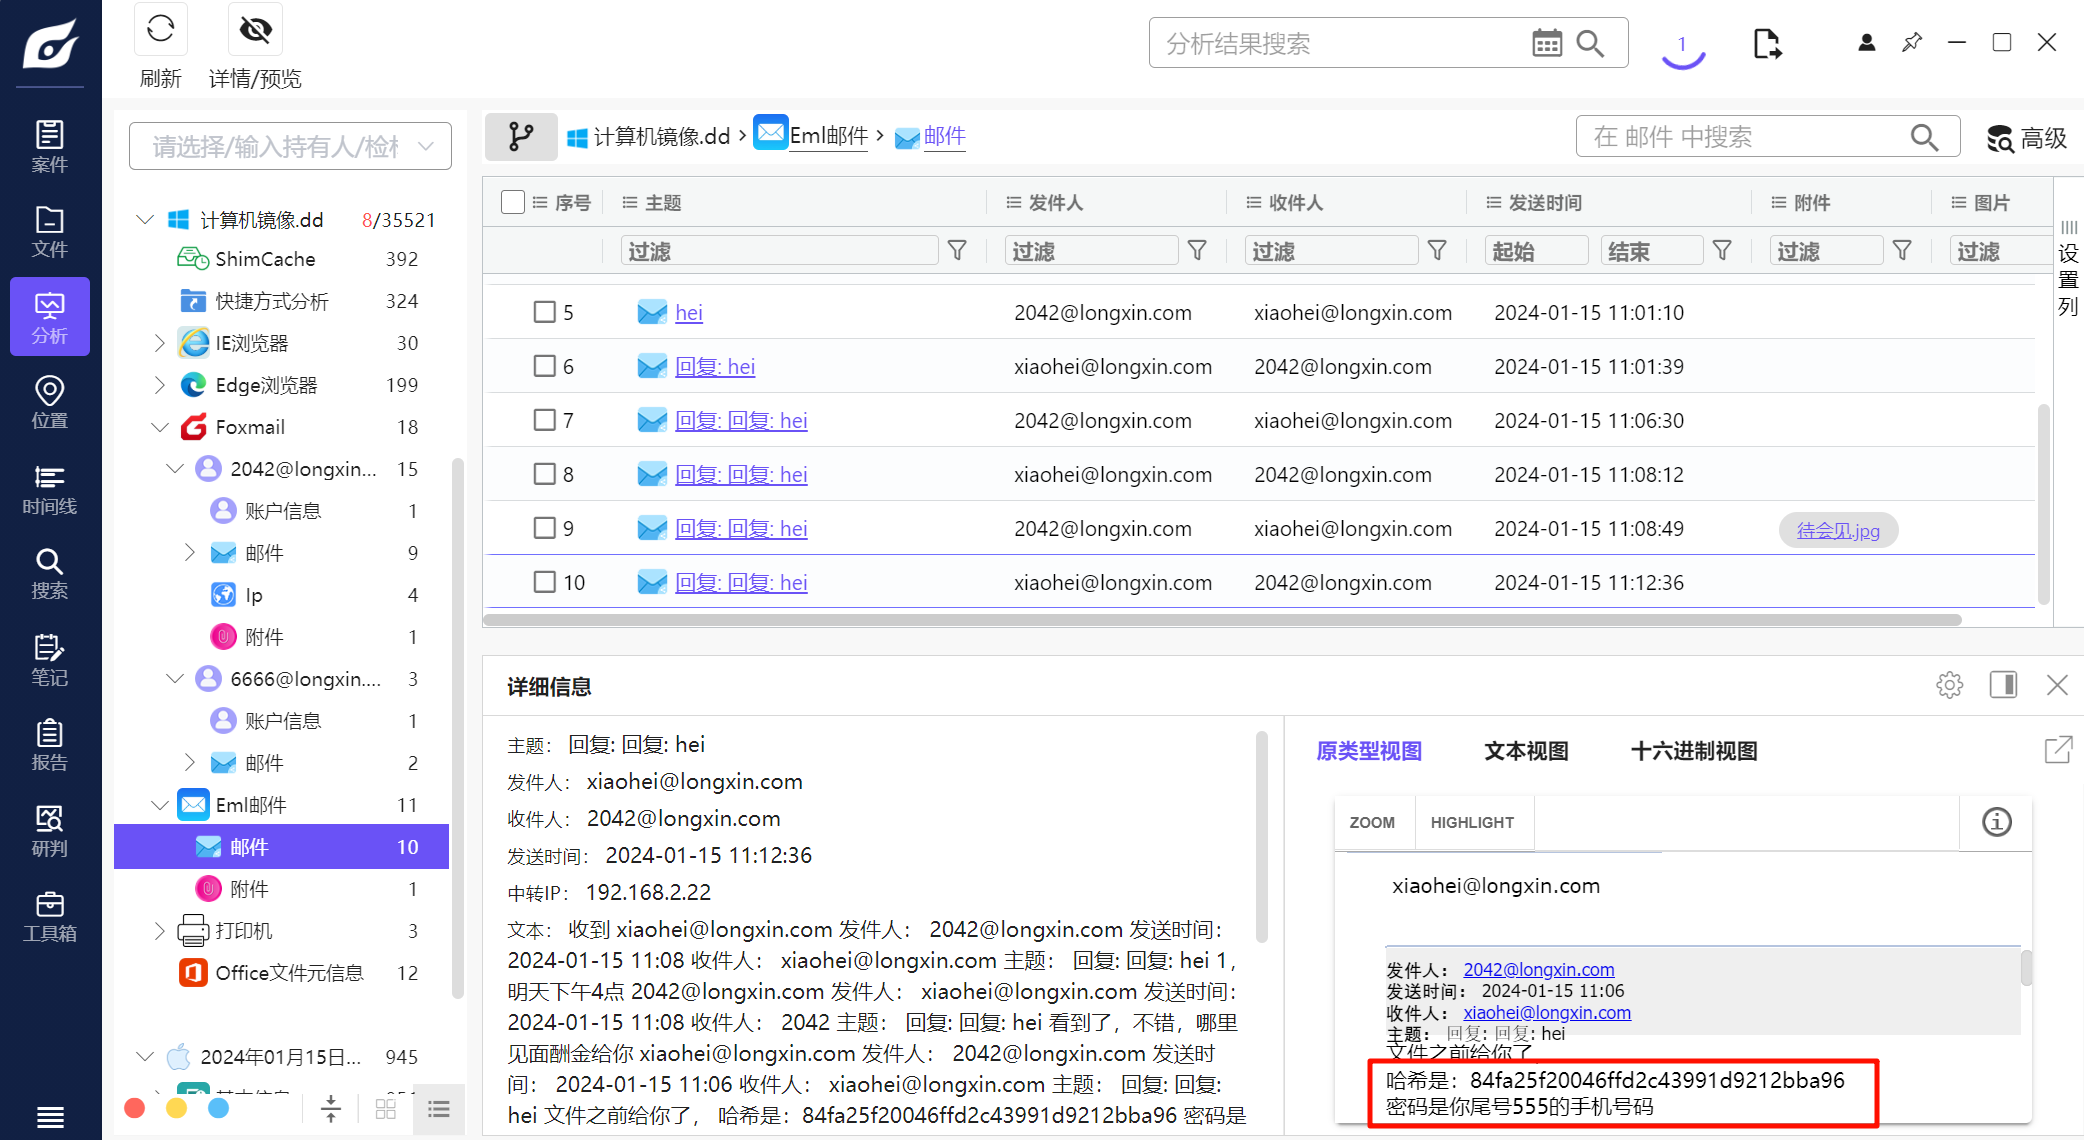Click the refresh (刷新) icon
This screenshot has height=1140, width=2084.
160,30
